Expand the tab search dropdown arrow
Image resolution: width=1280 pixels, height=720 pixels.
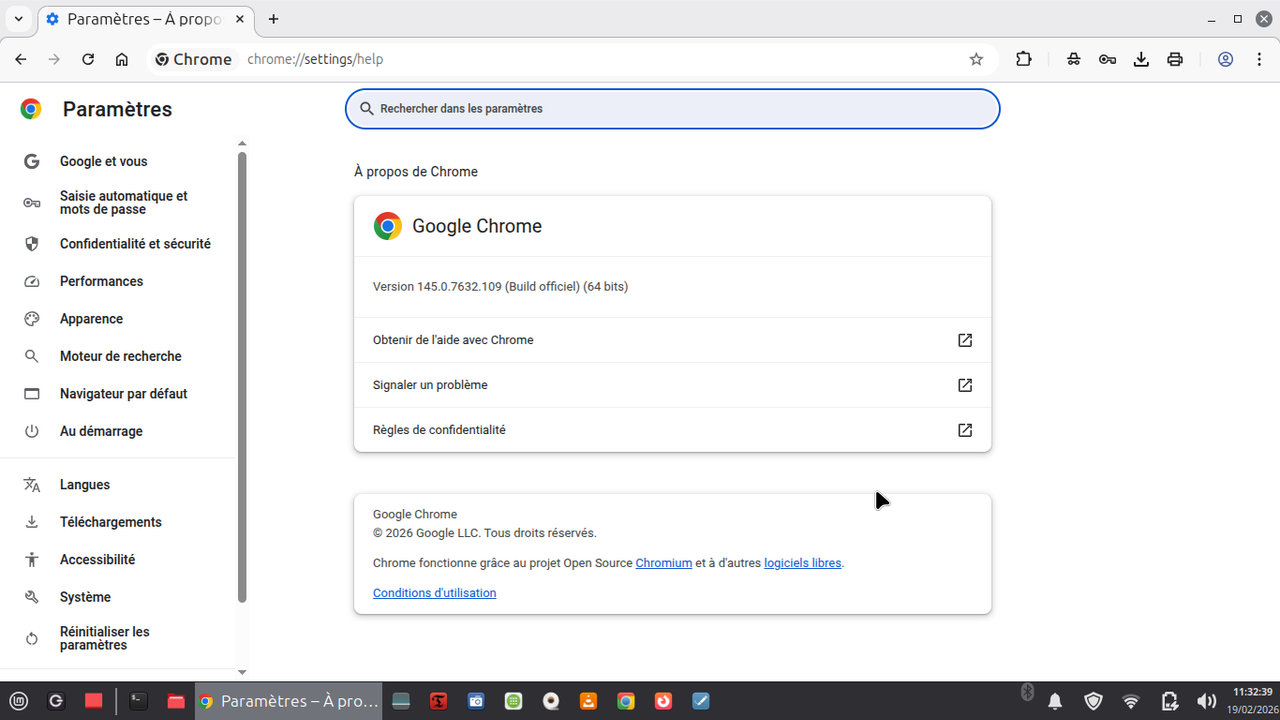coord(18,19)
